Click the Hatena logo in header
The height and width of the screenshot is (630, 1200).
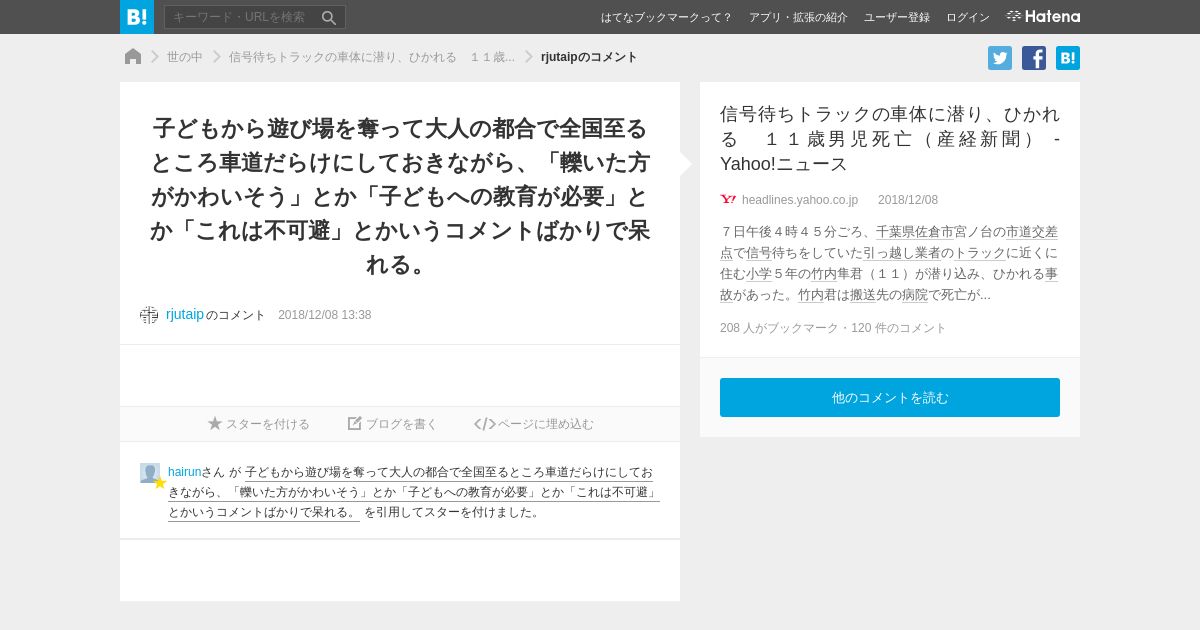pos(1043,16)
